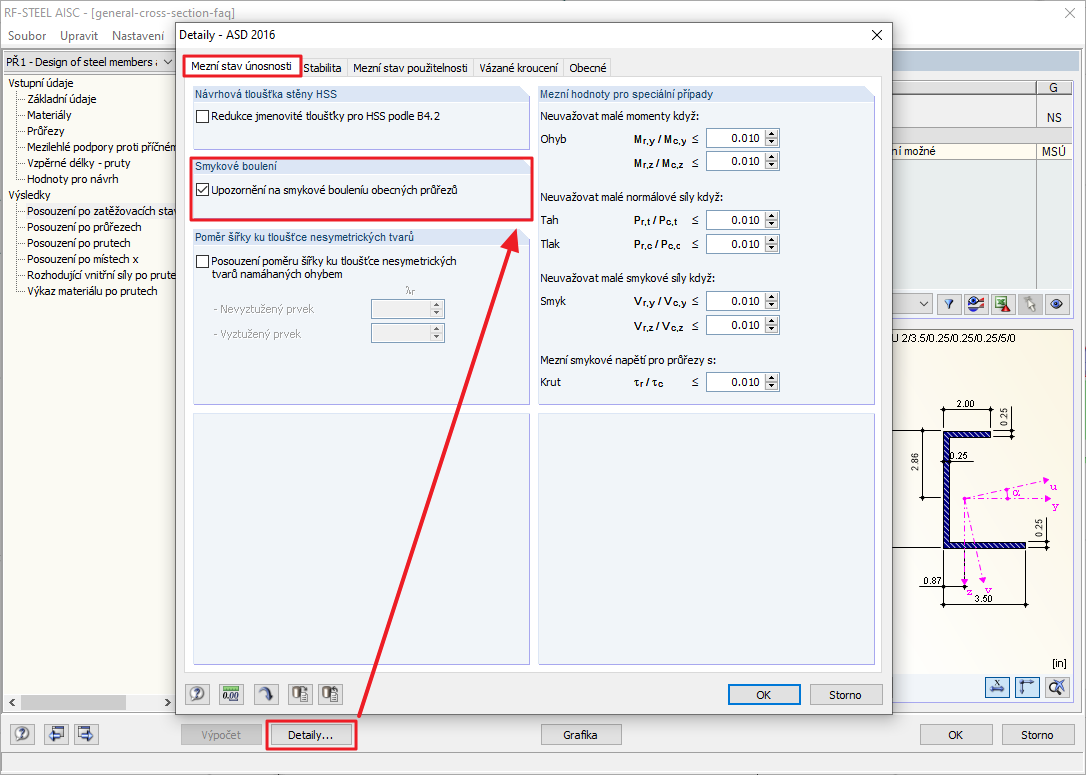This screenshot has height=775, width=1086.
Task: Click the Detaily... button
Action: coord(311,735)
